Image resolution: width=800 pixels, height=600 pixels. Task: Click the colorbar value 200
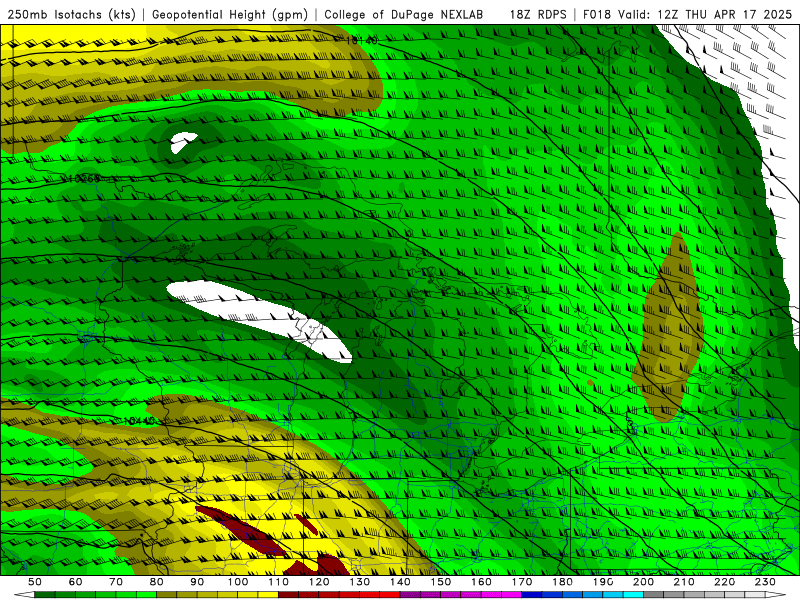click(x=643, y=582)
